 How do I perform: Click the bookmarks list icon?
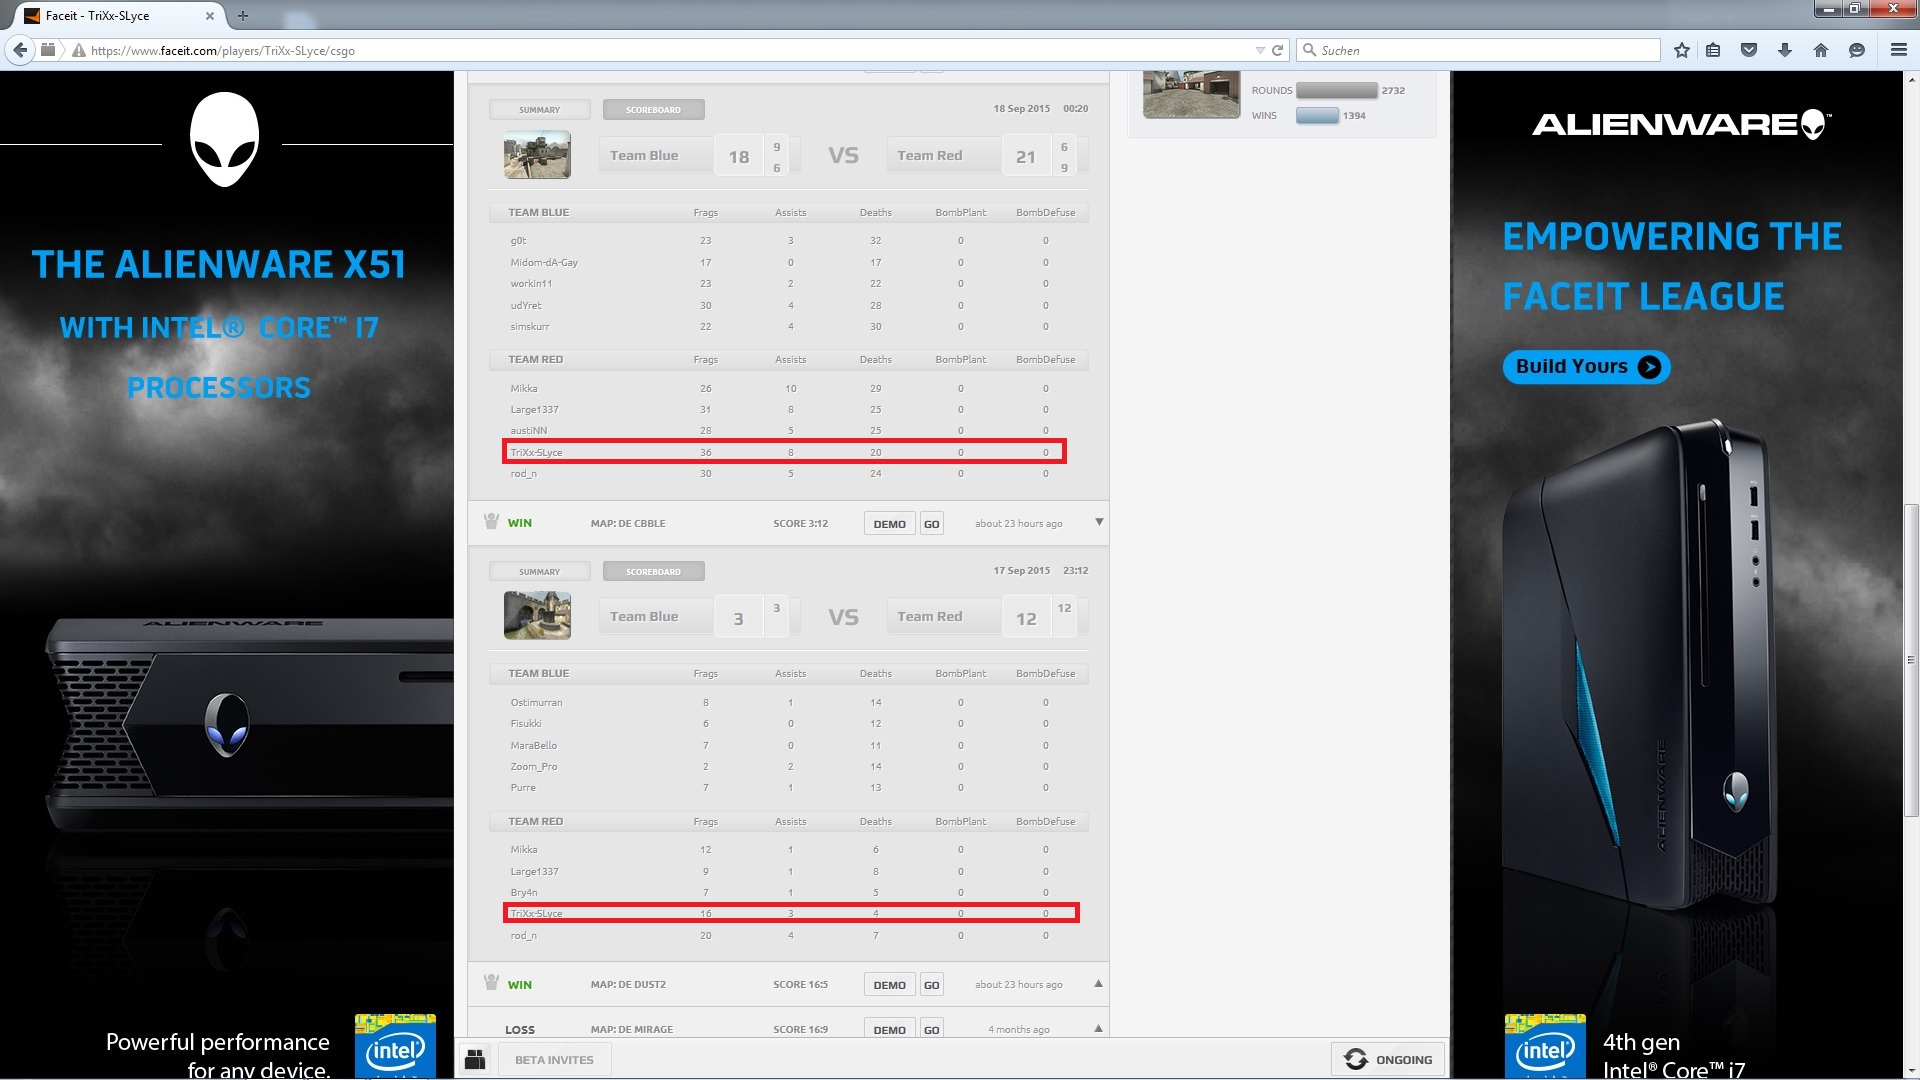tap(1713, 50)
